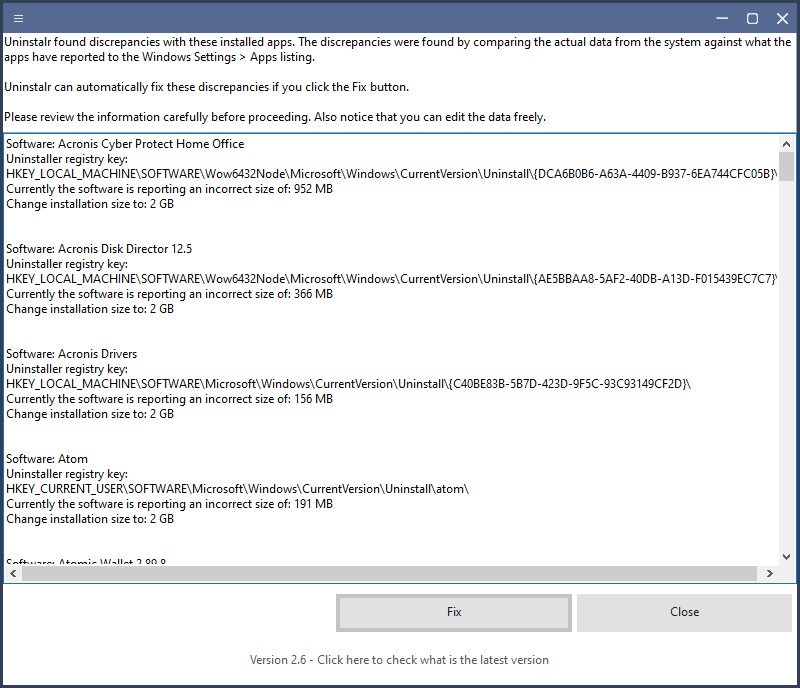Click horizontal scrollbar left arrow
The image size is (800, 688).
13,574
